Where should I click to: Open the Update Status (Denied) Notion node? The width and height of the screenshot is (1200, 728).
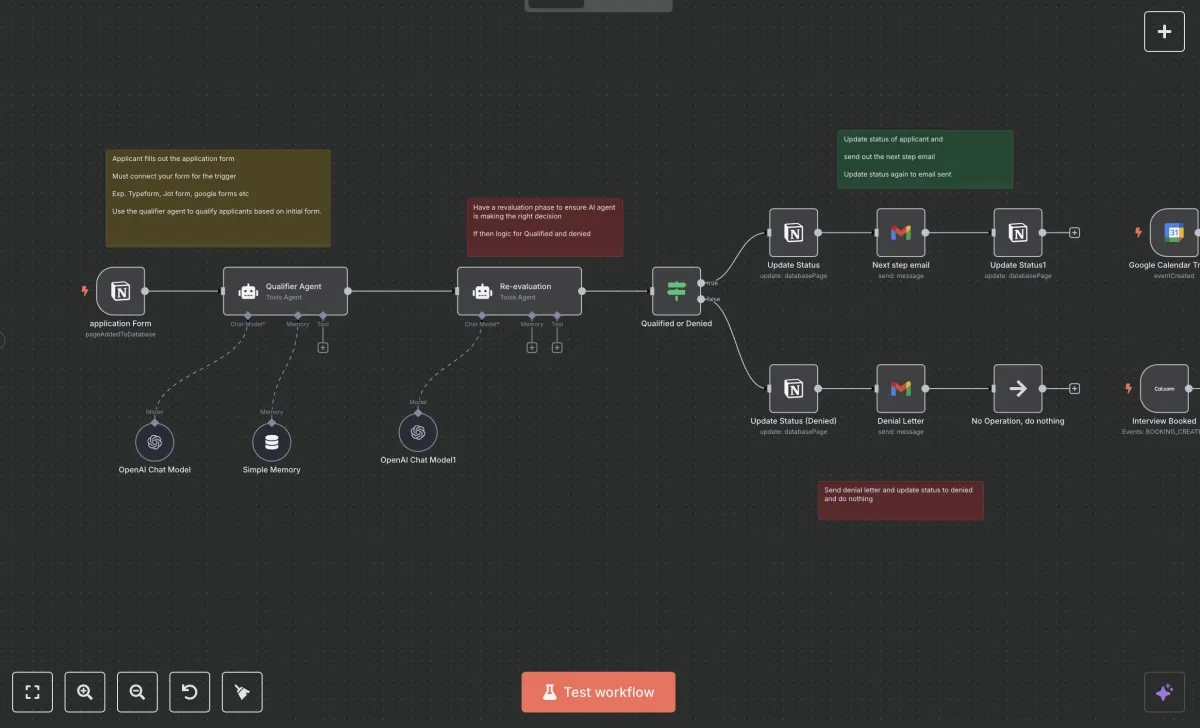point(793,389)
